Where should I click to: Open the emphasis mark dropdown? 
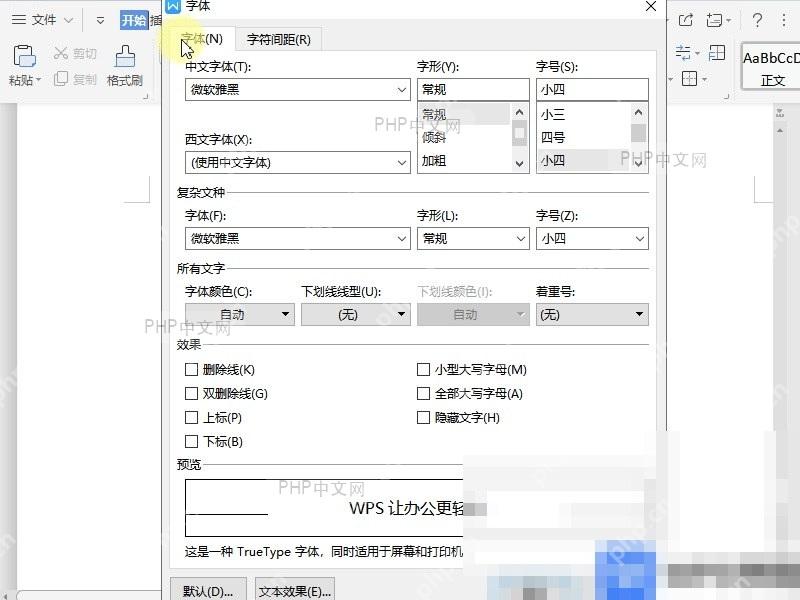tap(592, 314)
